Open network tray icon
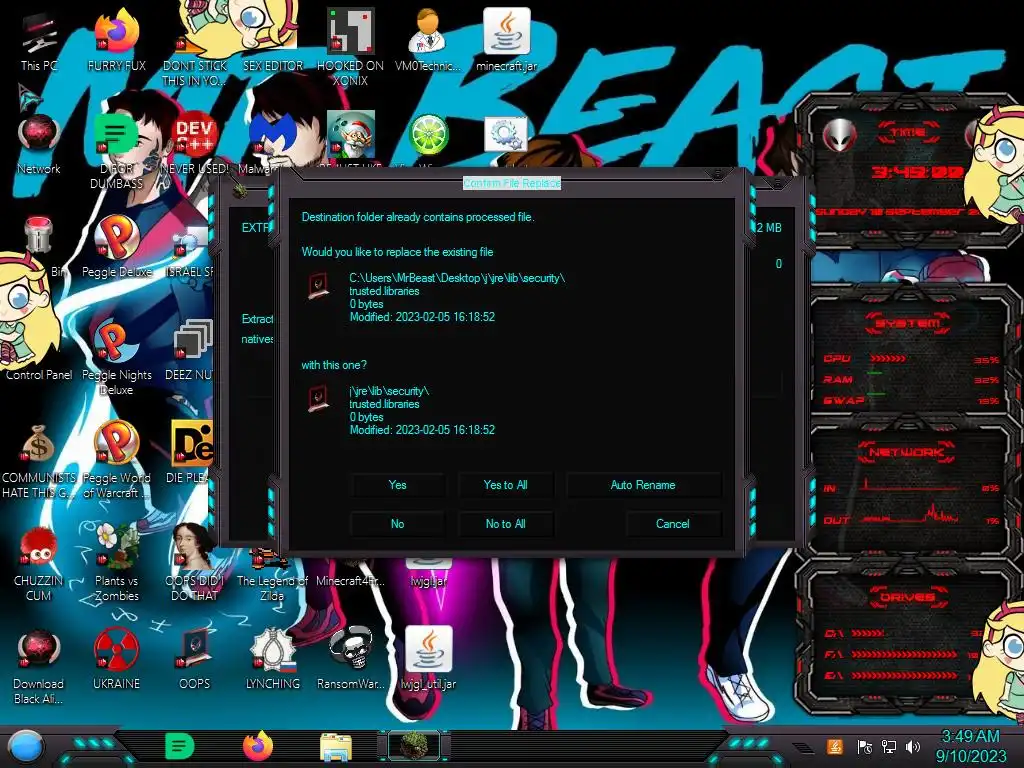 (x=889, y=746)
